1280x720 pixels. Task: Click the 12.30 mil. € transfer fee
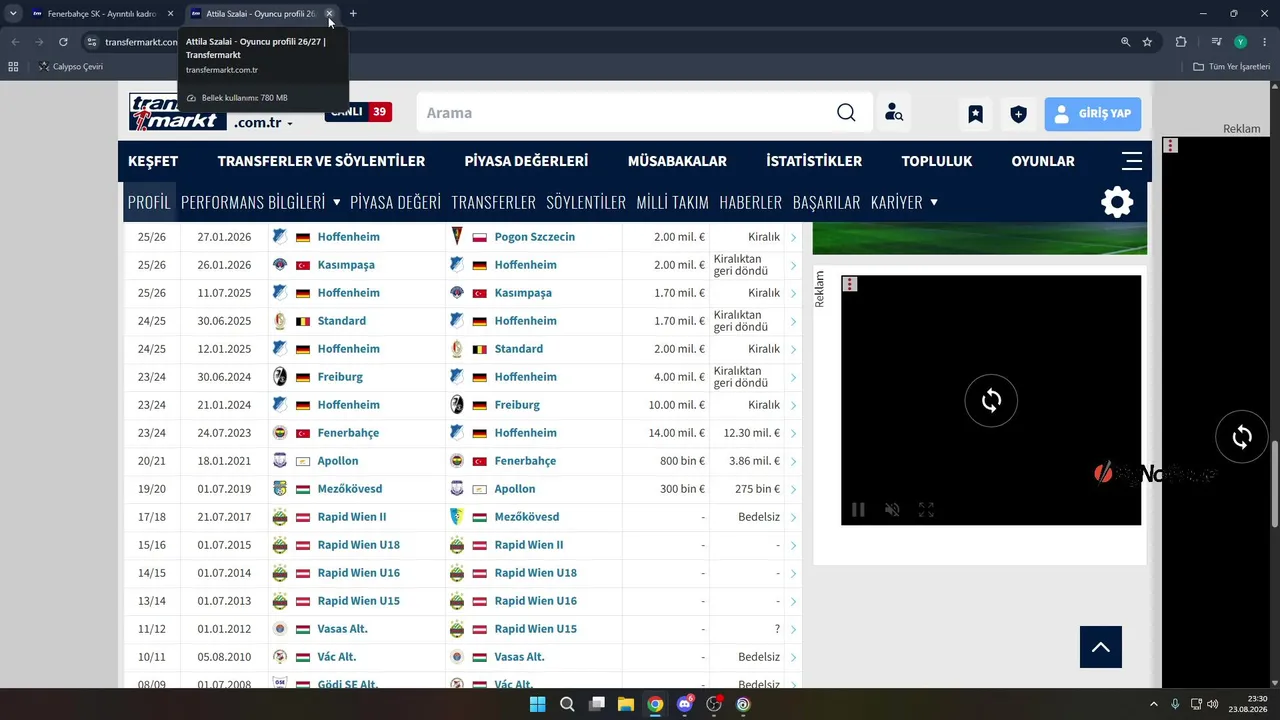tap(752, 433)
